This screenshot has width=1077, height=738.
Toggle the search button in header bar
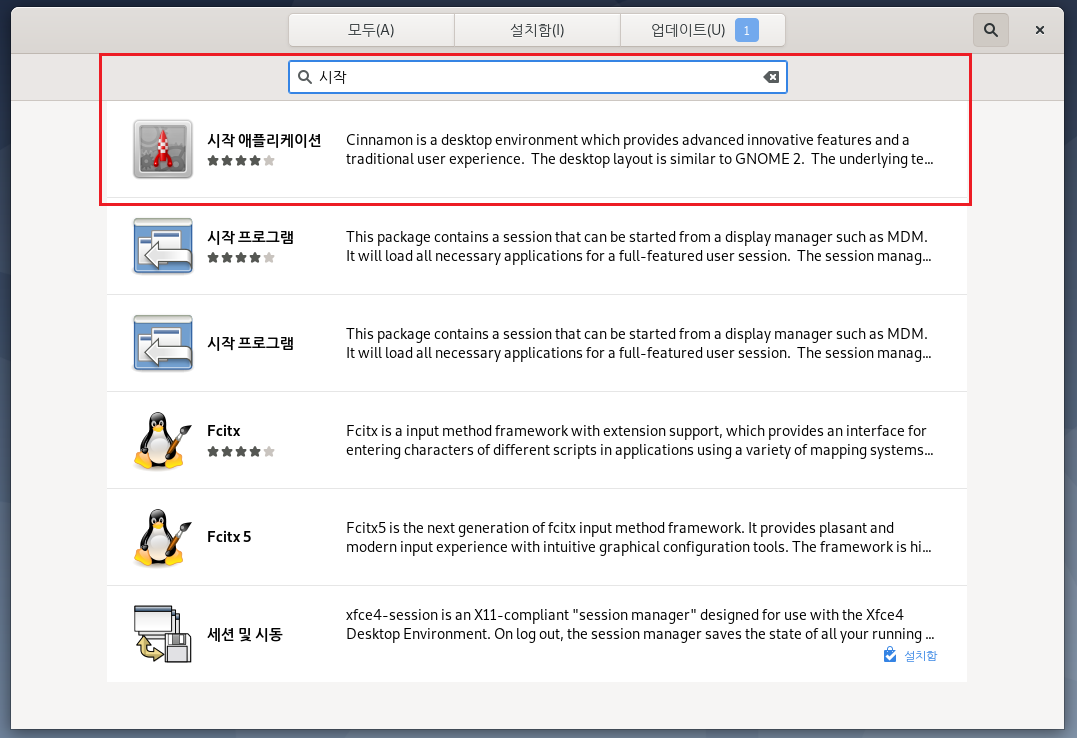tap(990, 30)
